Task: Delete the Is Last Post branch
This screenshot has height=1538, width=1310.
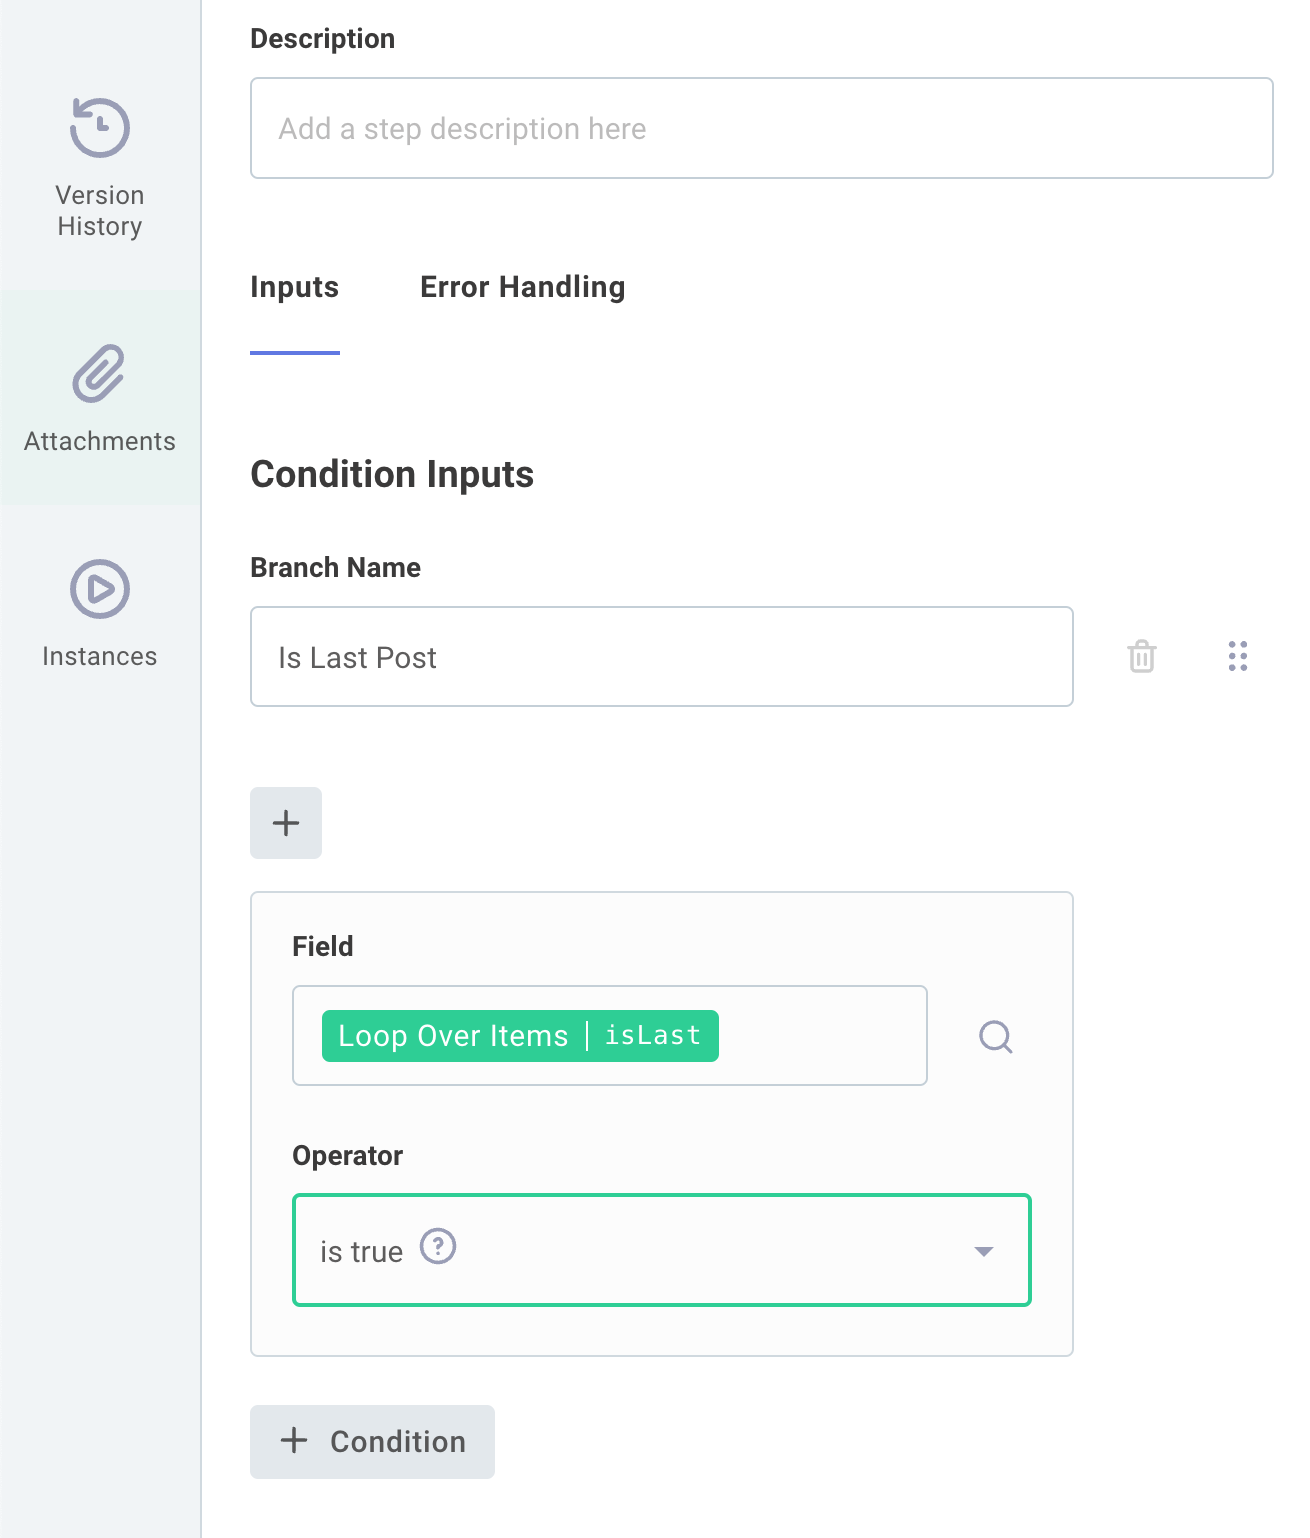Action: pyautogui.click(x=1142, y=657)
